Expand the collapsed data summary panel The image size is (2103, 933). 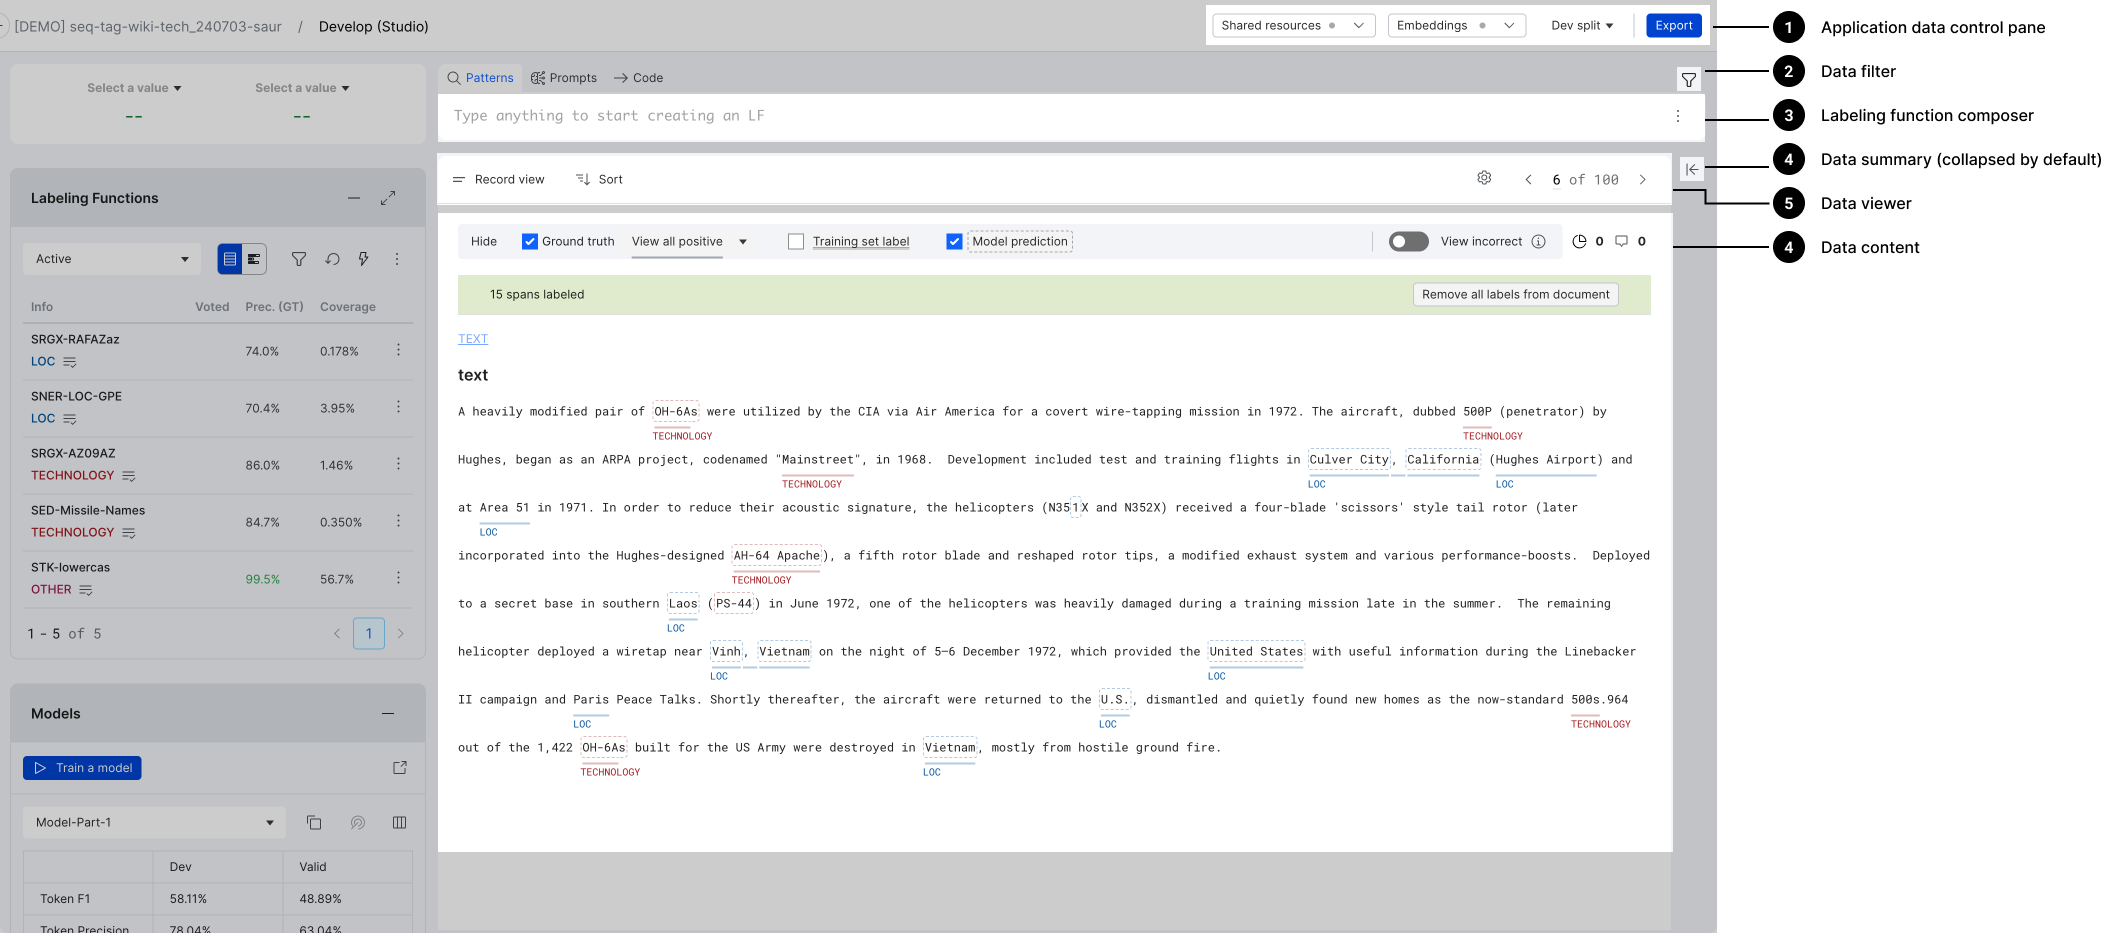pos(1691,169)
